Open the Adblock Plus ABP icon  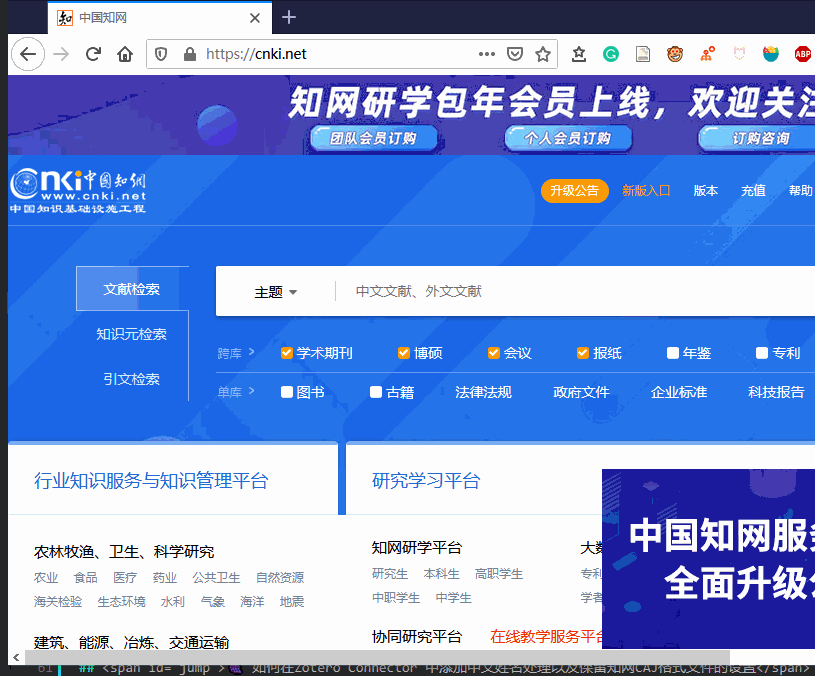click(x=803, y=54)
